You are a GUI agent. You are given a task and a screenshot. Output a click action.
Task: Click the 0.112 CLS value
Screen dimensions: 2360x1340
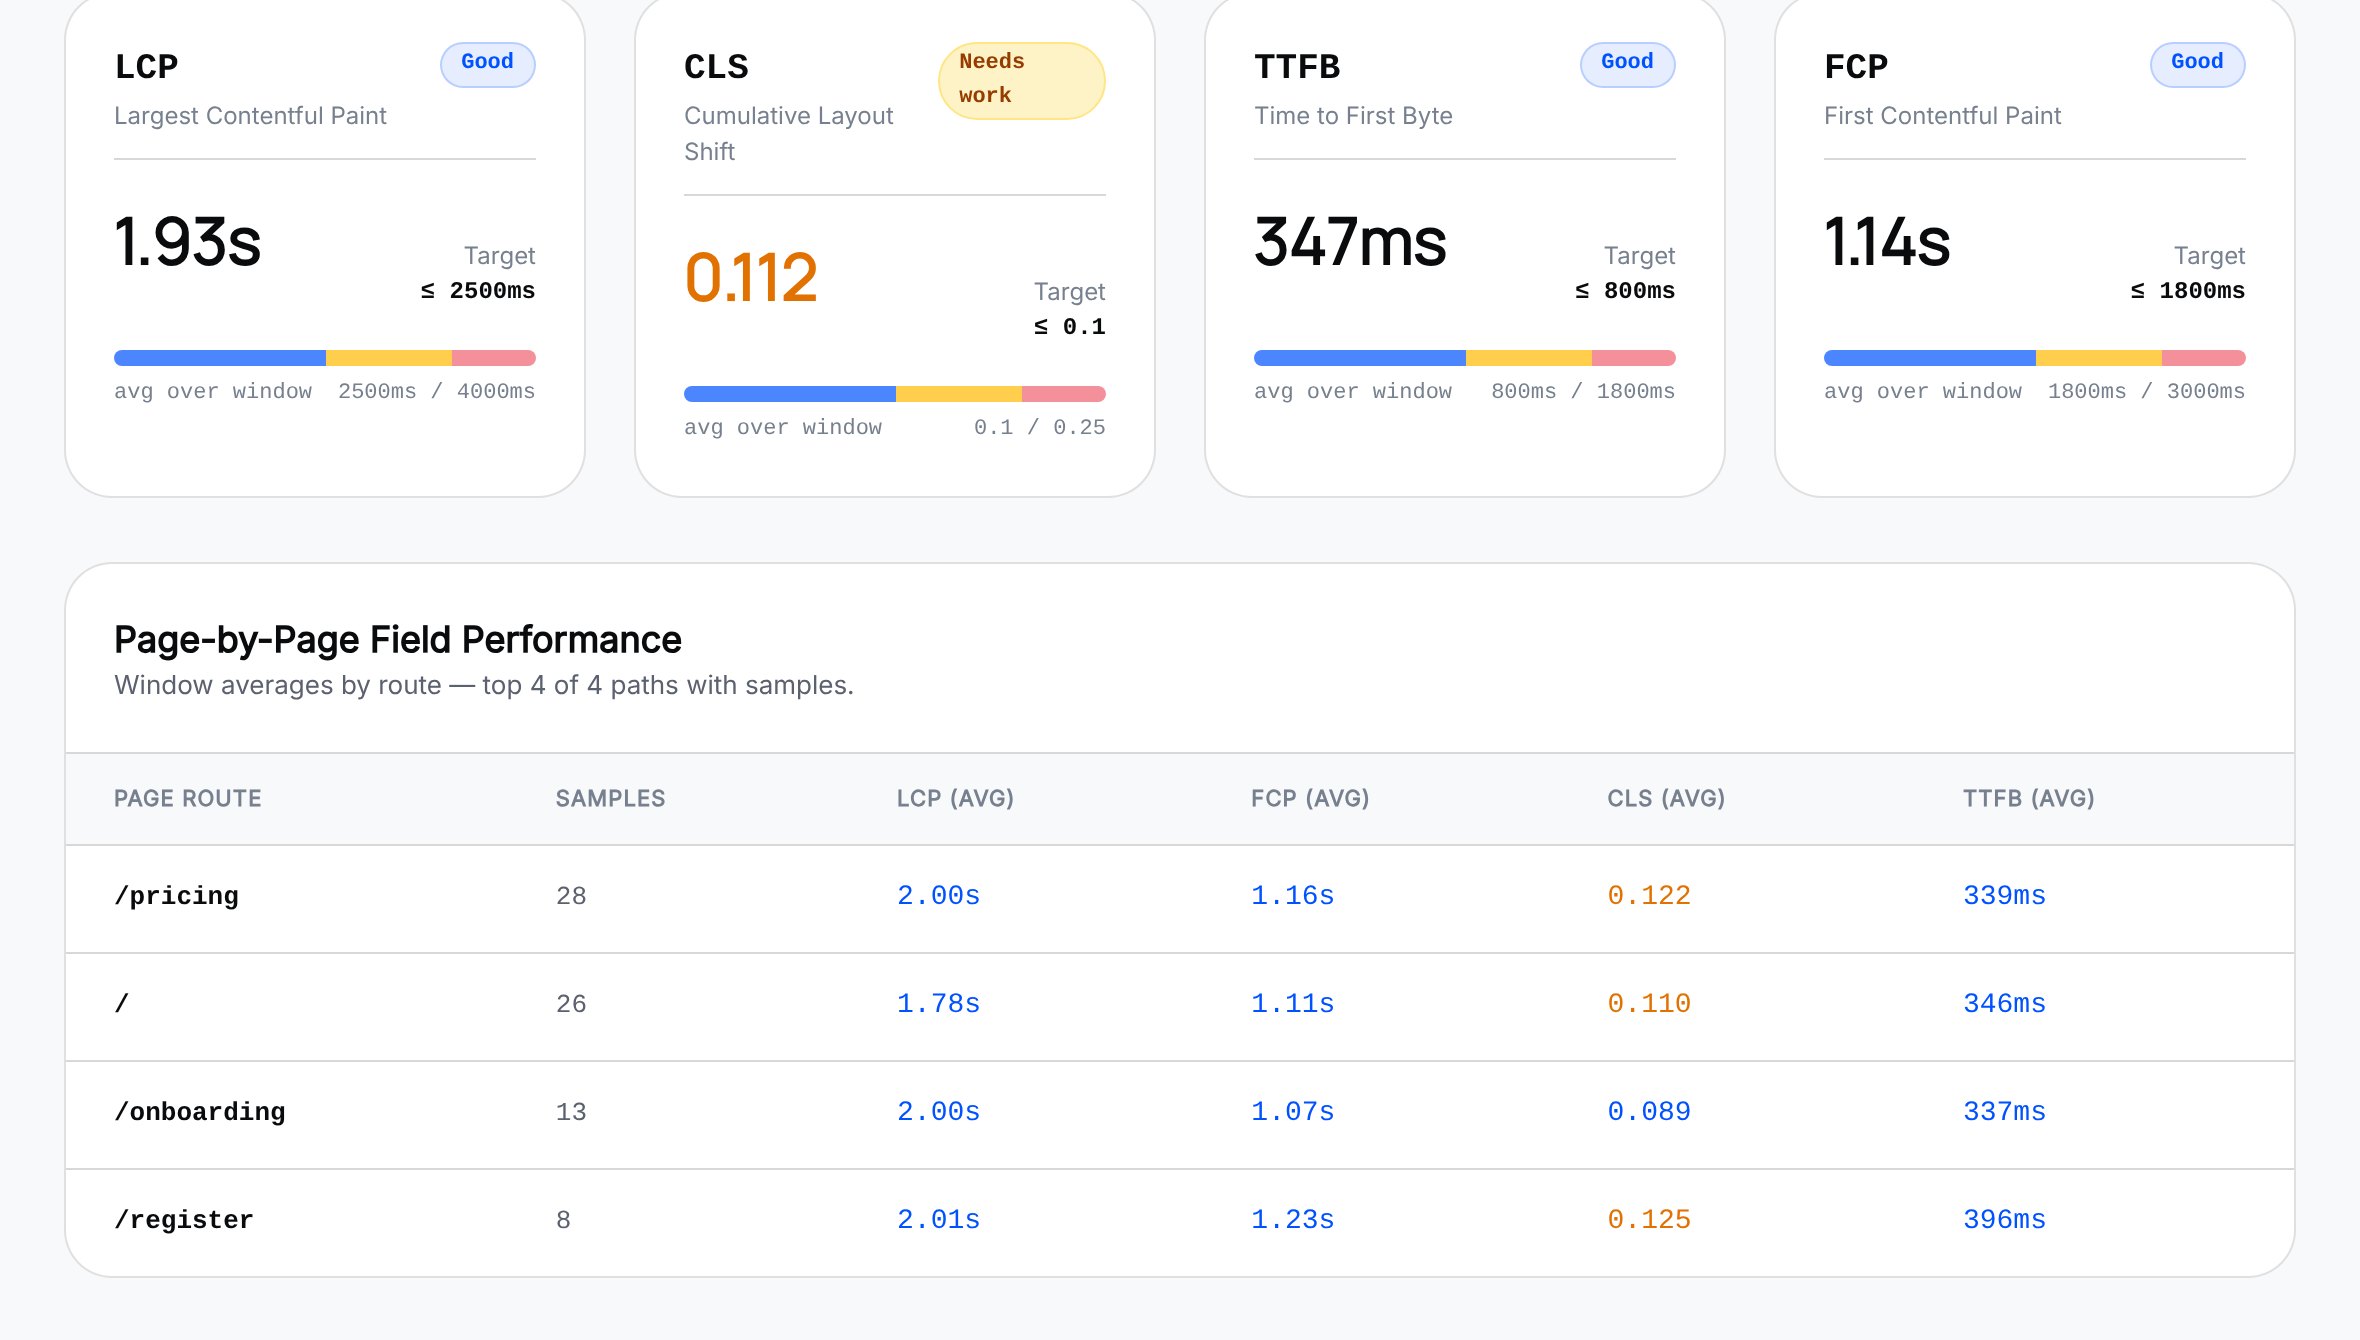coord(751,278)
